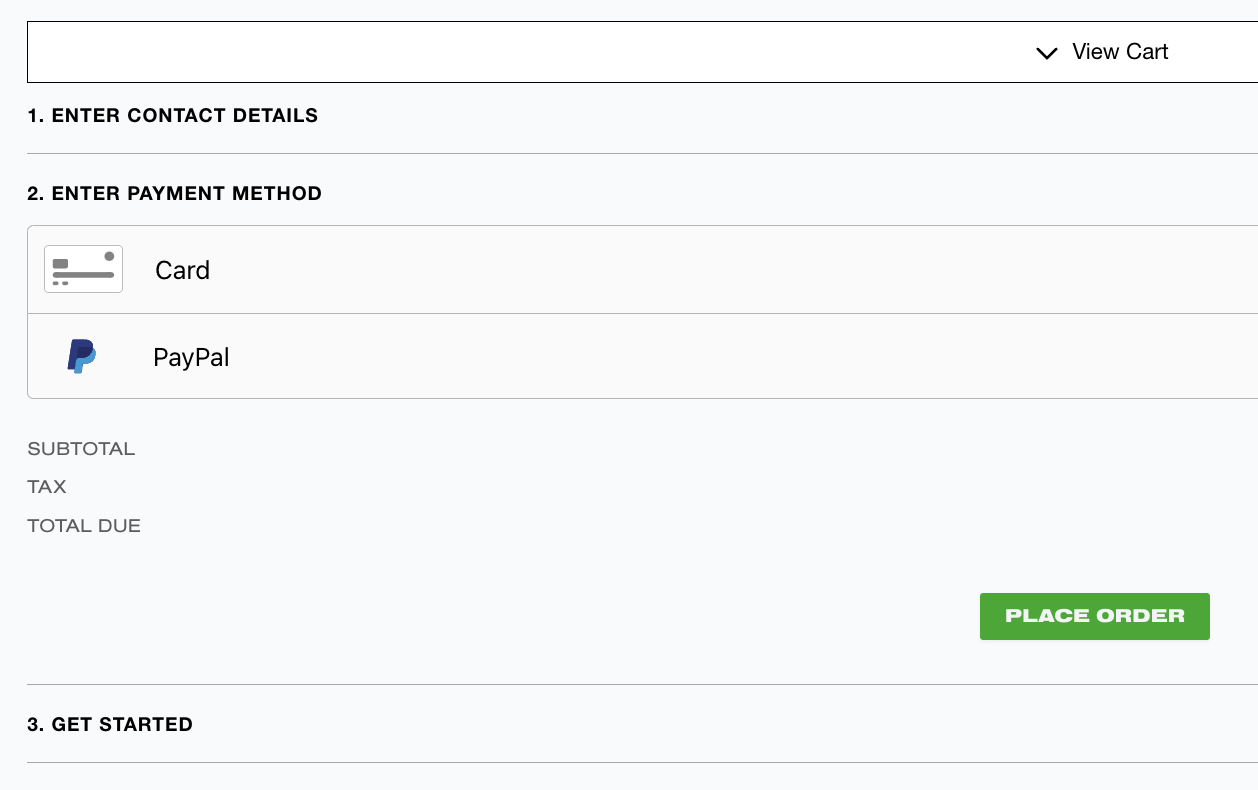The image size is (1258, 790).
Task: Select PayPal as payment method
Action: coord(191,357)
